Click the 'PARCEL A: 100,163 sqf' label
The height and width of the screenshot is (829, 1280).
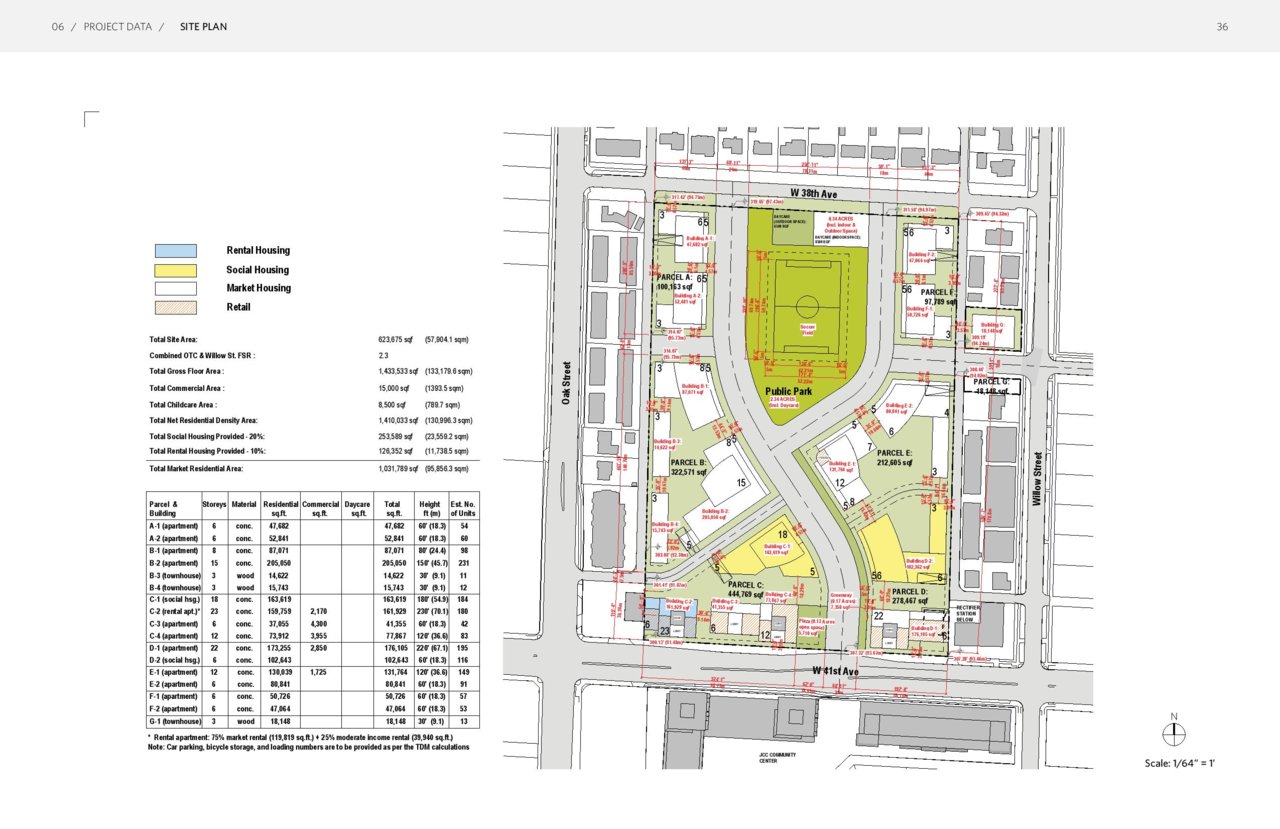point(675,282)
